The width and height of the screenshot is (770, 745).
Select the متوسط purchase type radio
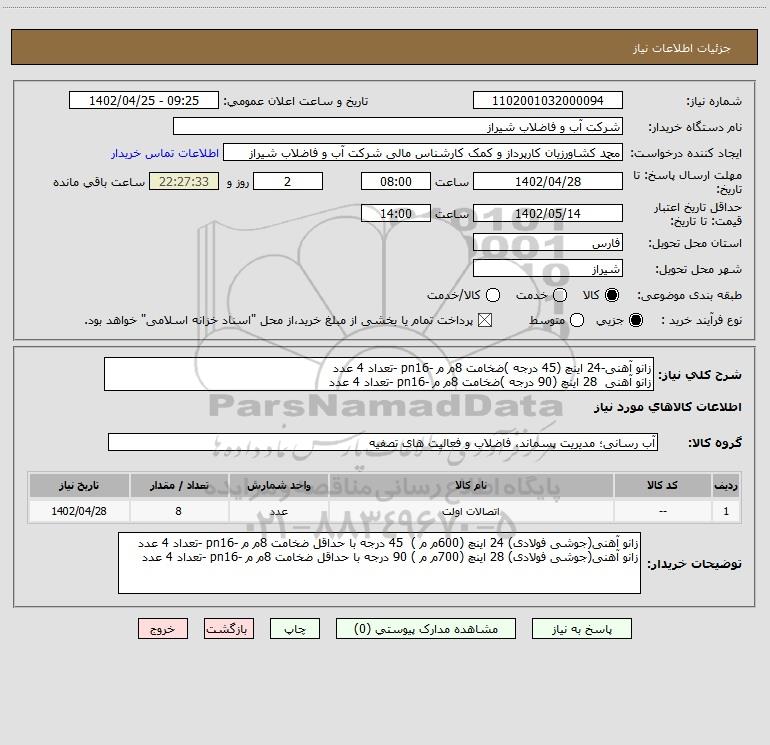tap(577, 320)
